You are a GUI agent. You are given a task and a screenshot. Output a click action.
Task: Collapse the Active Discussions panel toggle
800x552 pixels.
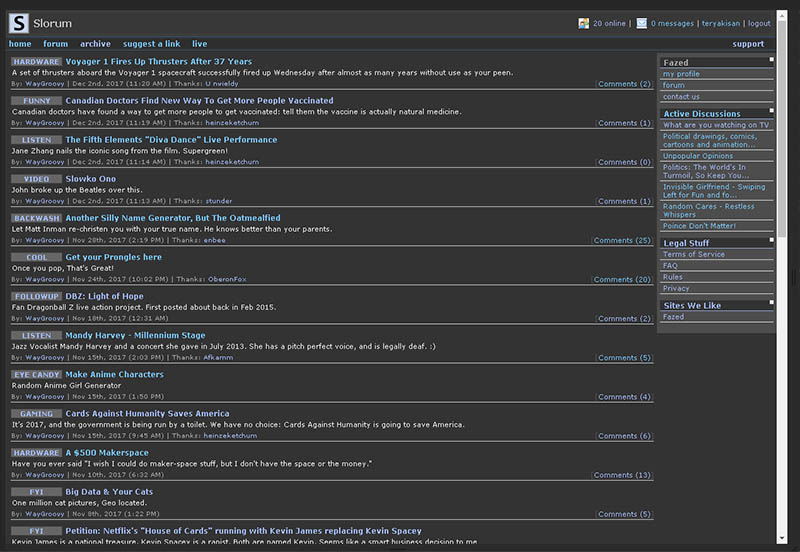coord(771,111)
